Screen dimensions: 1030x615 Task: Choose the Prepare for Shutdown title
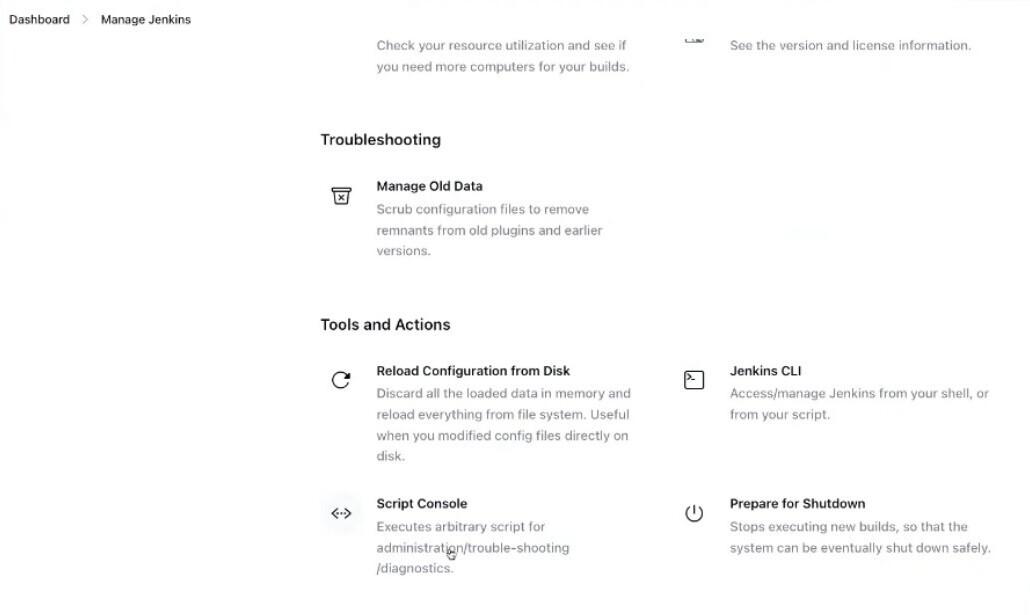pyautogui.click(x=797, y=503)
